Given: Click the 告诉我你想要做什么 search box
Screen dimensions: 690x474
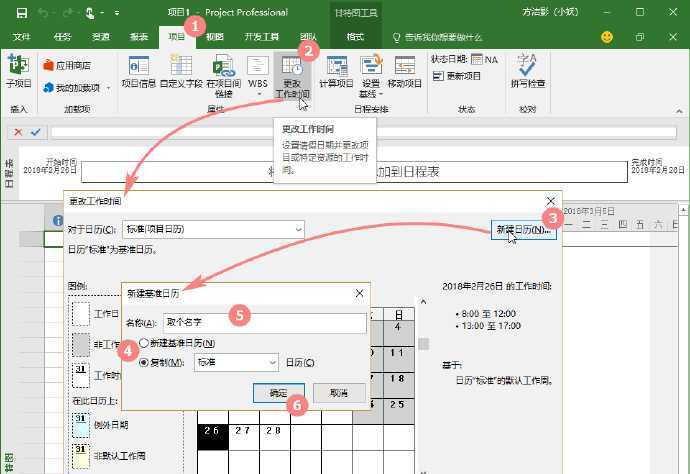Looking at the screenshot, I should coord(437,37).
